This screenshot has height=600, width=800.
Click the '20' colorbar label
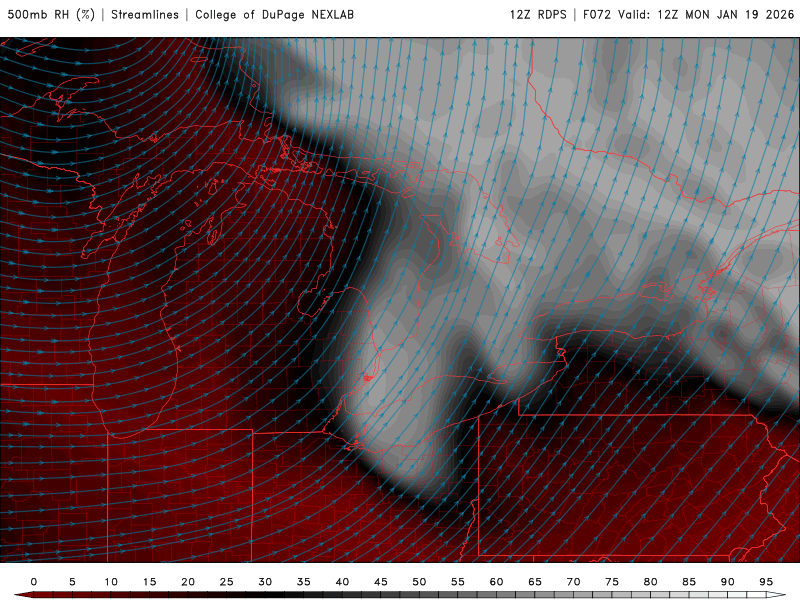[x=188, y=582]
